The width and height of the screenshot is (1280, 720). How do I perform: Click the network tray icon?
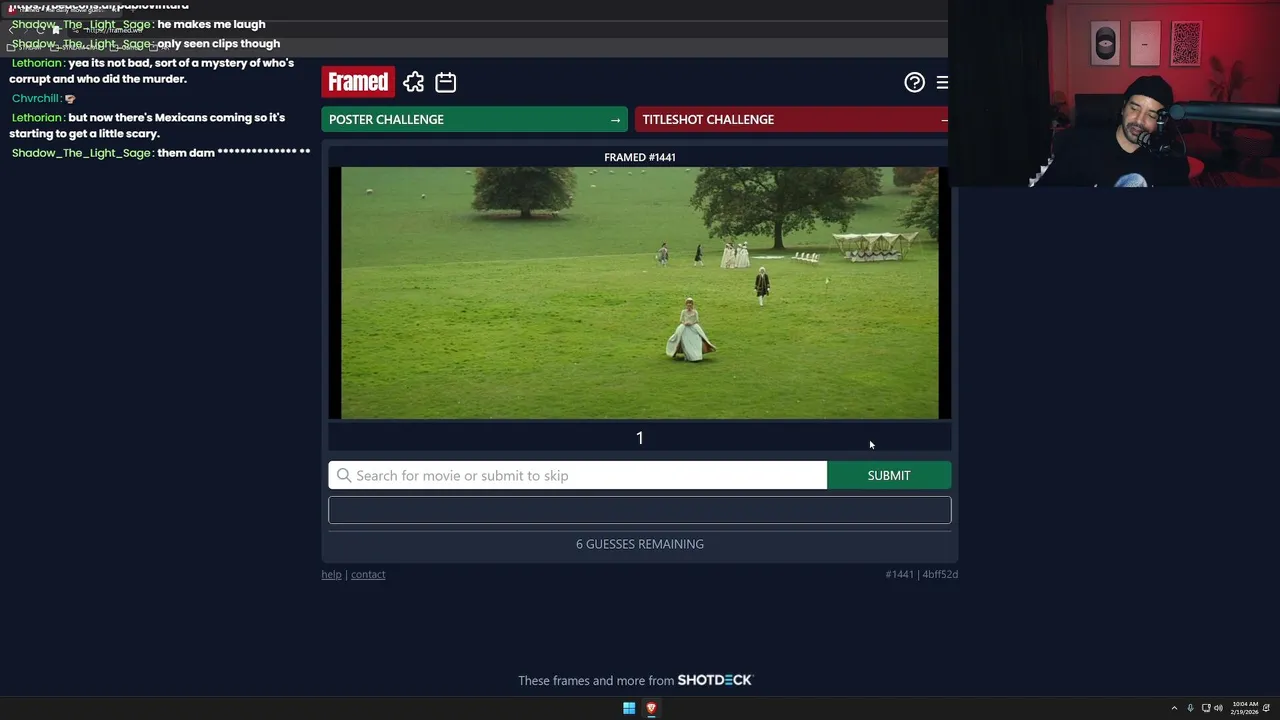[1206, 708]
